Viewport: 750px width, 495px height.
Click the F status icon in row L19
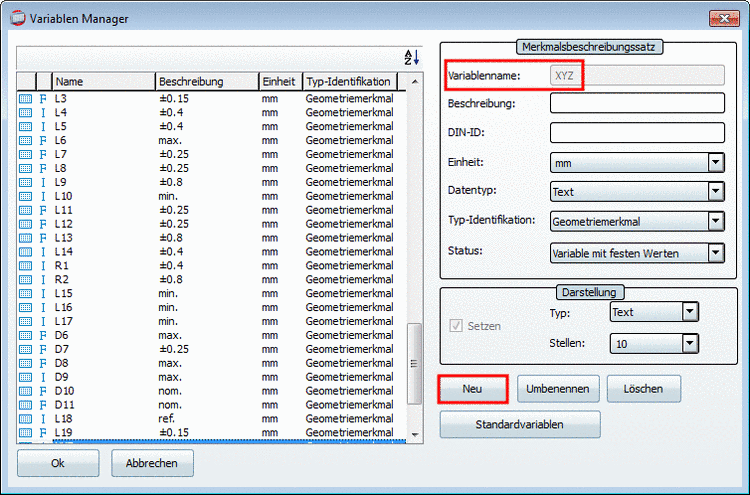pos(43,432)
